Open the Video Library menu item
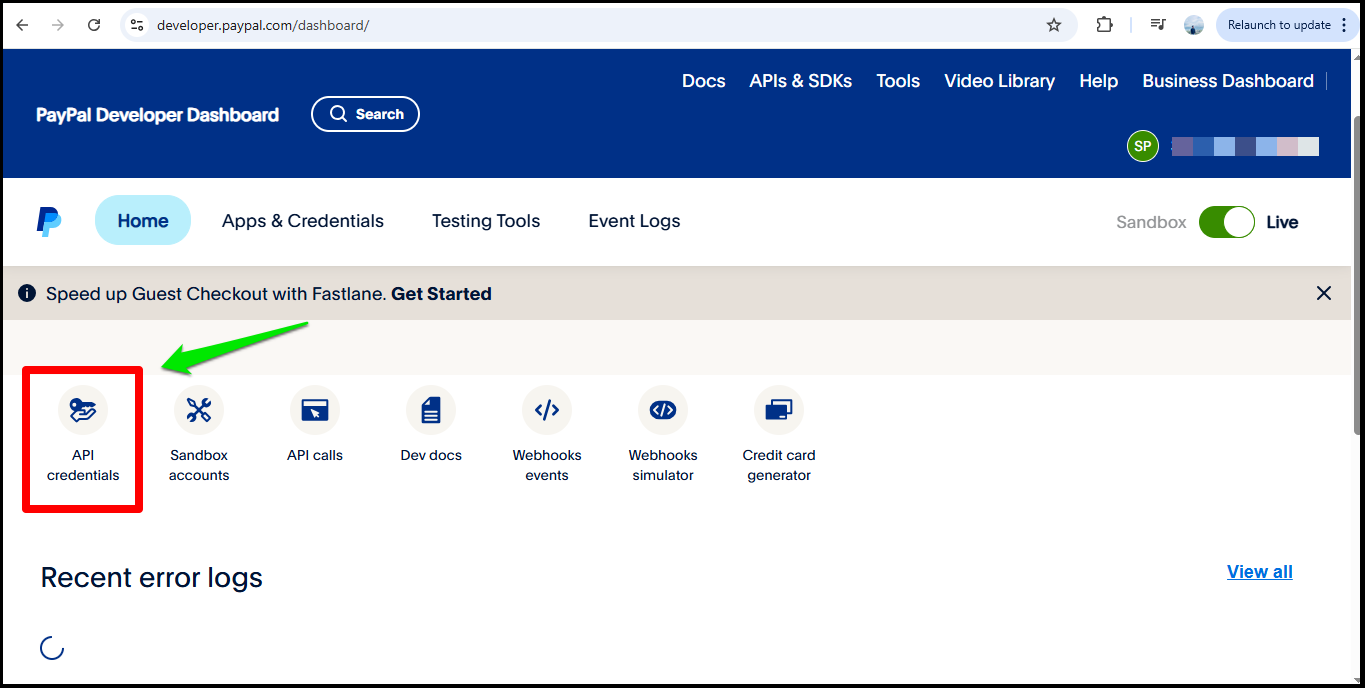The image size is (1365, 688). point(1000,81)
